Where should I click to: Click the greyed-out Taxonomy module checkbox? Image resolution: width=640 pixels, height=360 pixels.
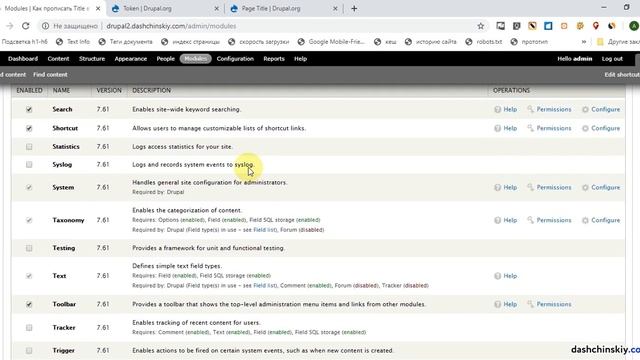pyautogui.click(x=29, y=220)
